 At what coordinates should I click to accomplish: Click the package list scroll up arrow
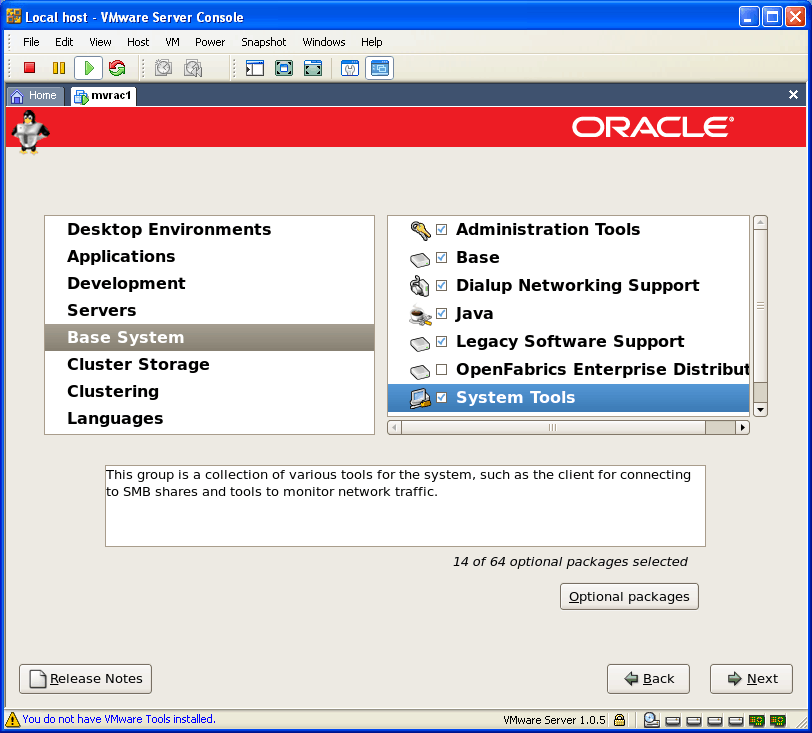pyautogui.click(x=760, y=222)
